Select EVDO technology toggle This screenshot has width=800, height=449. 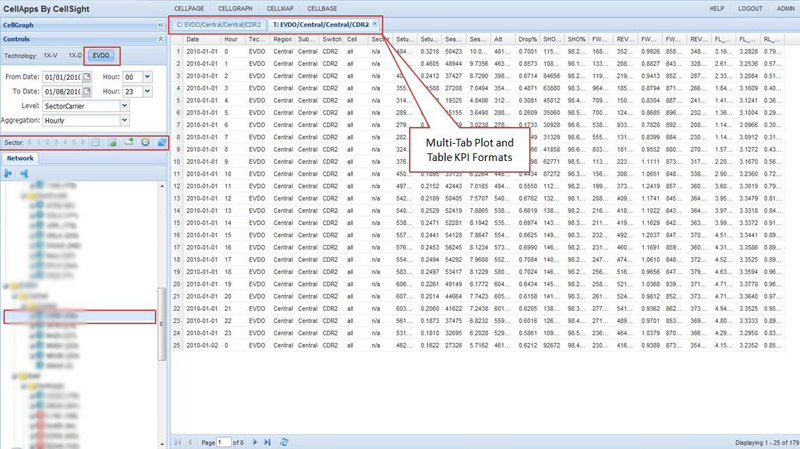[101, 56]
